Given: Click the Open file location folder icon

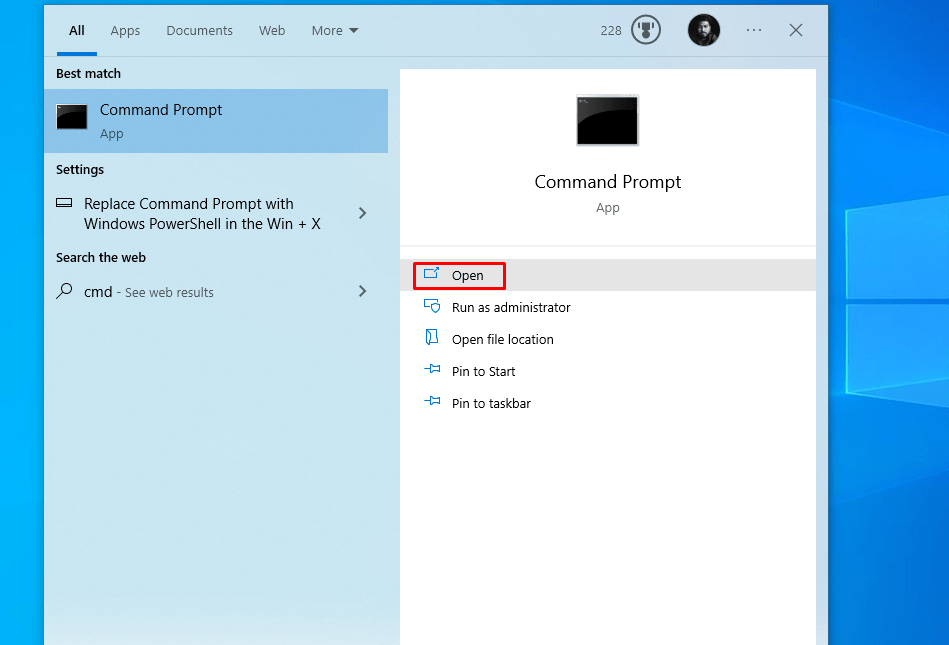Looking at the screenshot, I should 432,337.
